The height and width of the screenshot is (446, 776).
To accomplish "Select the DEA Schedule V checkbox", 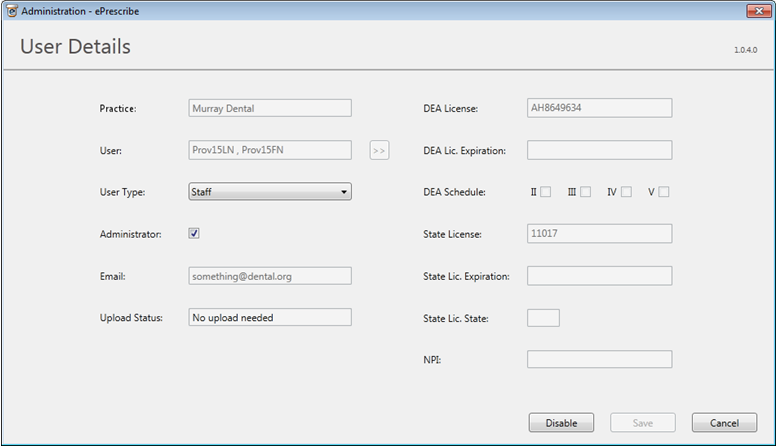I will [663, 192].
